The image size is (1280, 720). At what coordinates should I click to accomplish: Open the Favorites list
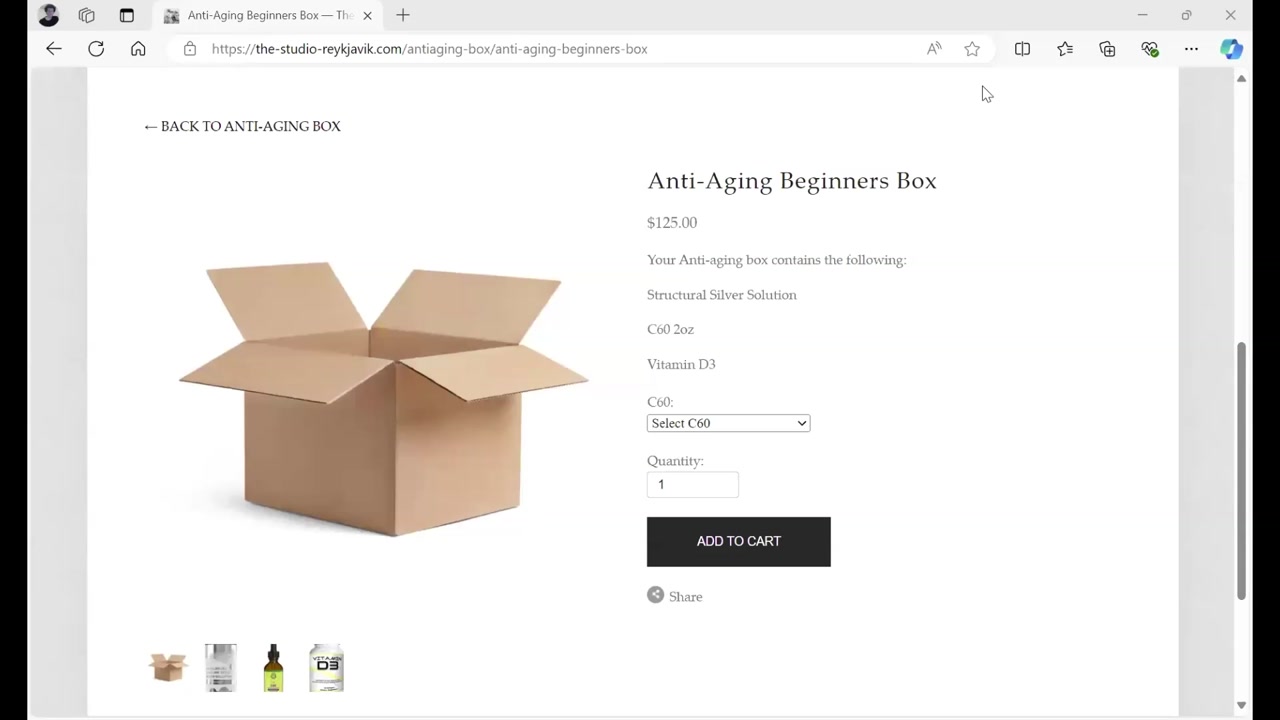coord(1065,49)
